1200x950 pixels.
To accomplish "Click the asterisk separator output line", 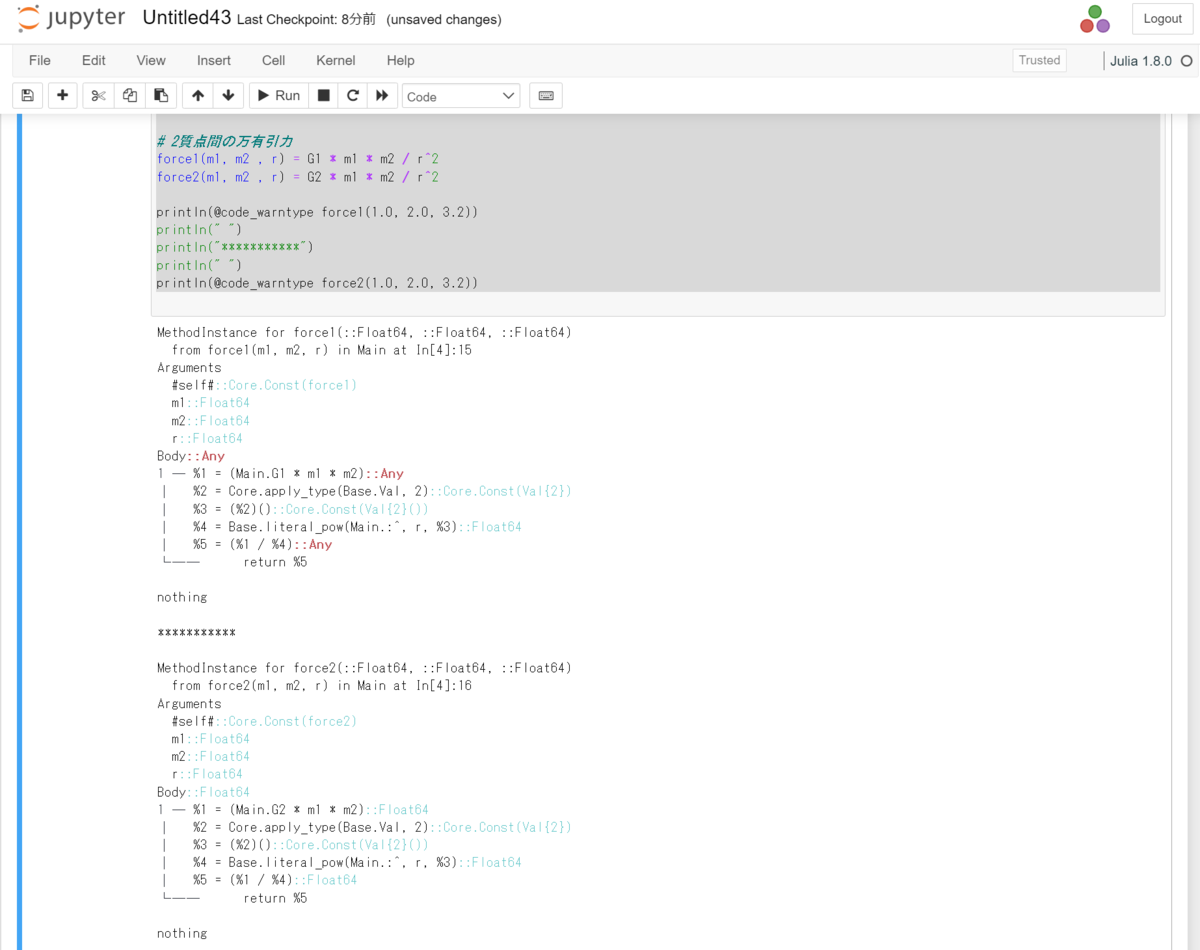I will [196, 633].
